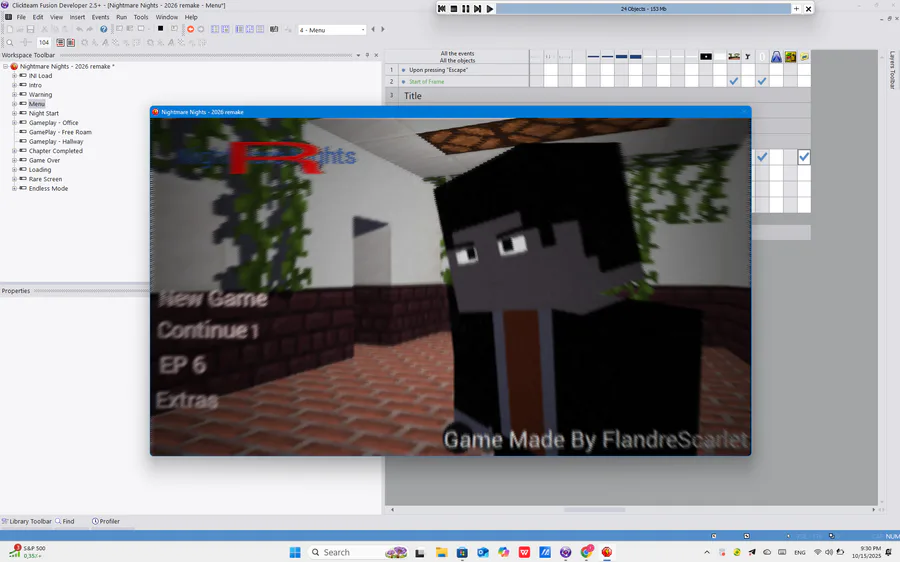The image size is (900, 562).
Task: Expand the INI Load frame node
Action: [x=14, y=76]
